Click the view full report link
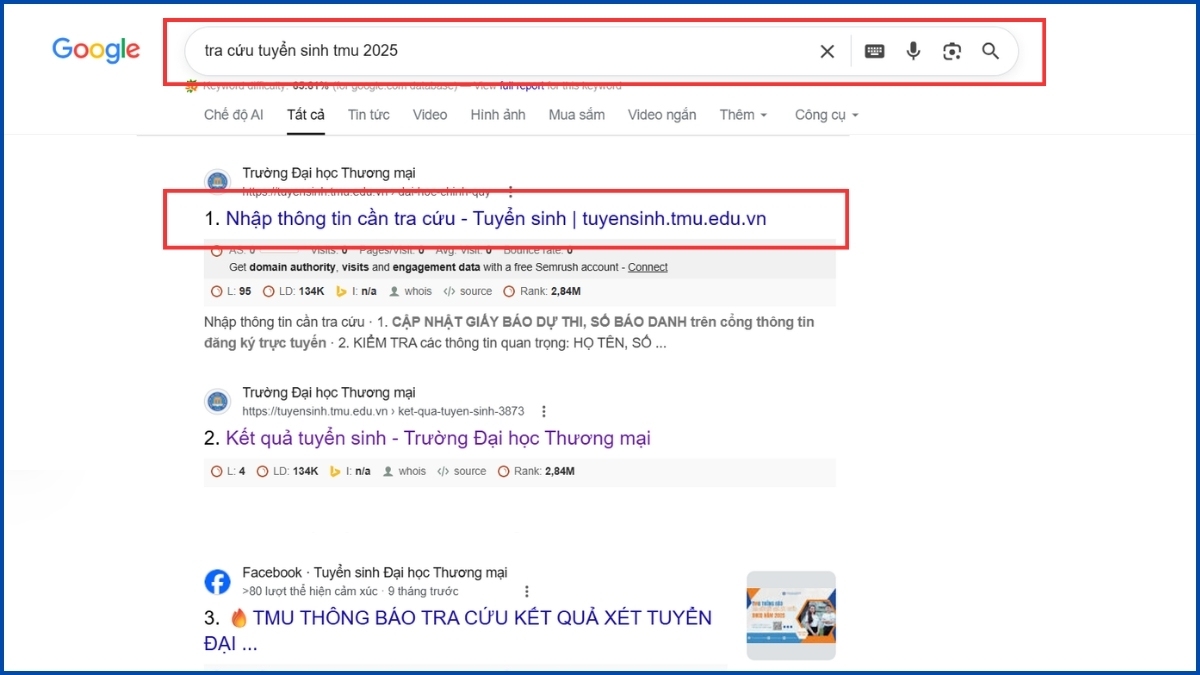1200x675 pixels. coord(522,86)
